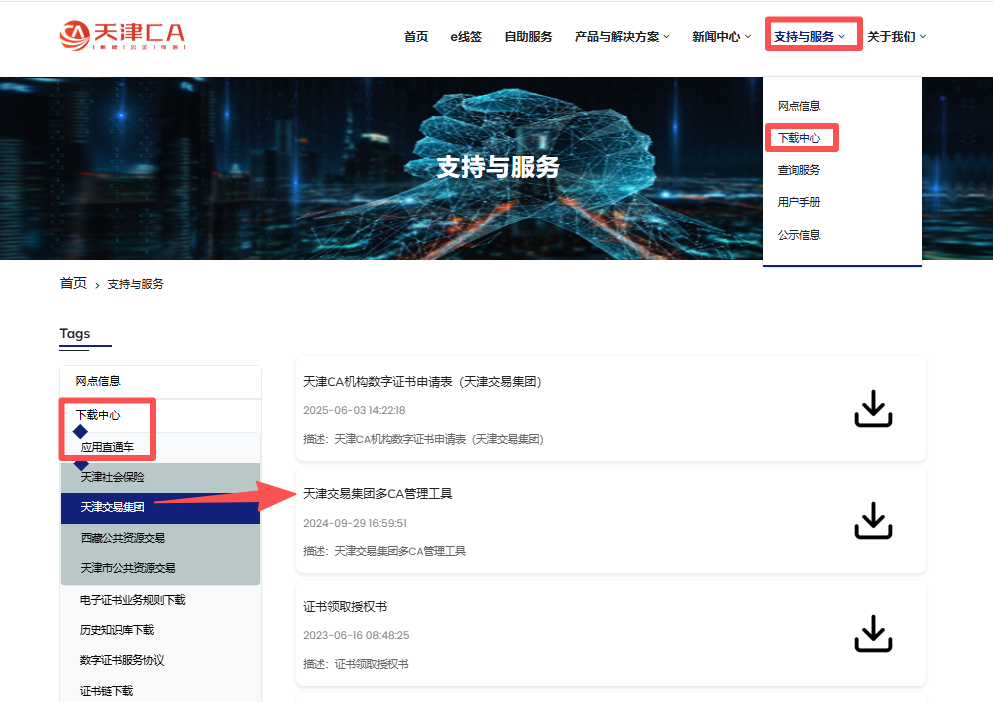Click download icon for 天津交易集团多CA管理工具
Image resolution: width=993 pixels, height=702 pixels.
click(872, 520)
